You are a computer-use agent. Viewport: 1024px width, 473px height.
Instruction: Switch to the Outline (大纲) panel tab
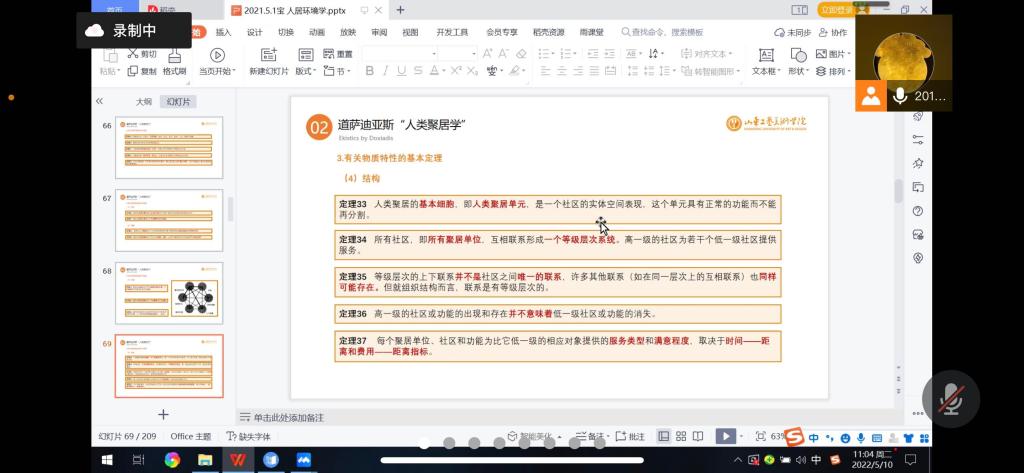144,101
